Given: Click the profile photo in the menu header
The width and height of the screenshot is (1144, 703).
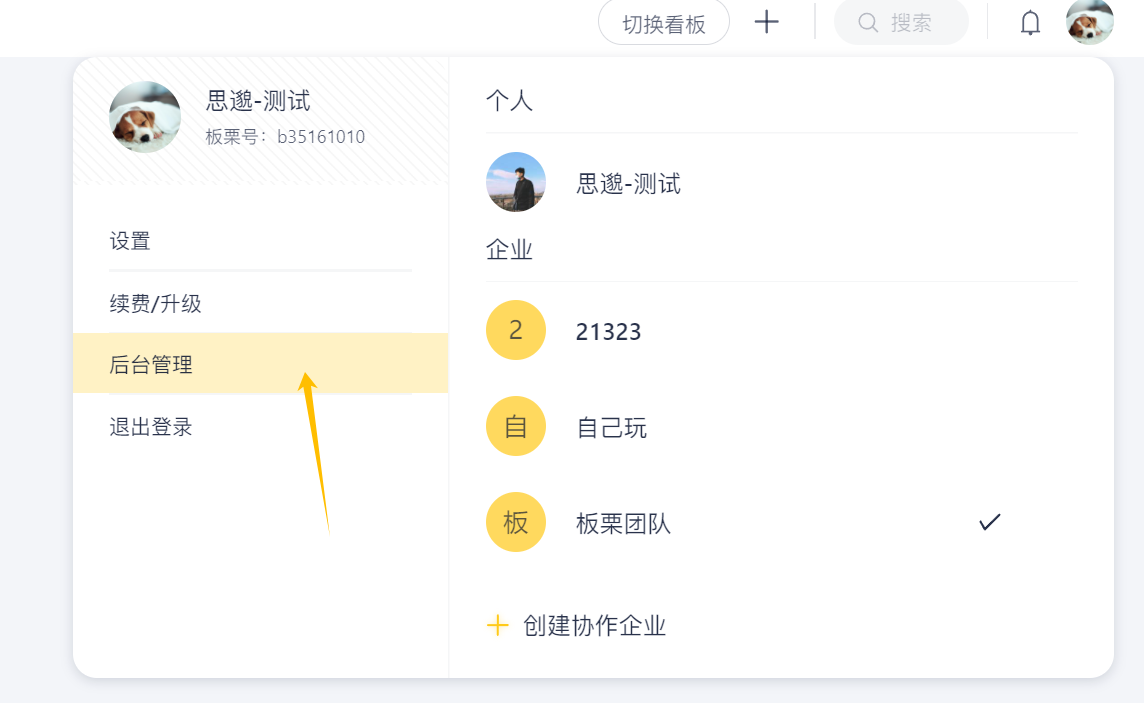Looking at the screenshot, I should pyautogui.click(x=145, y=117).
